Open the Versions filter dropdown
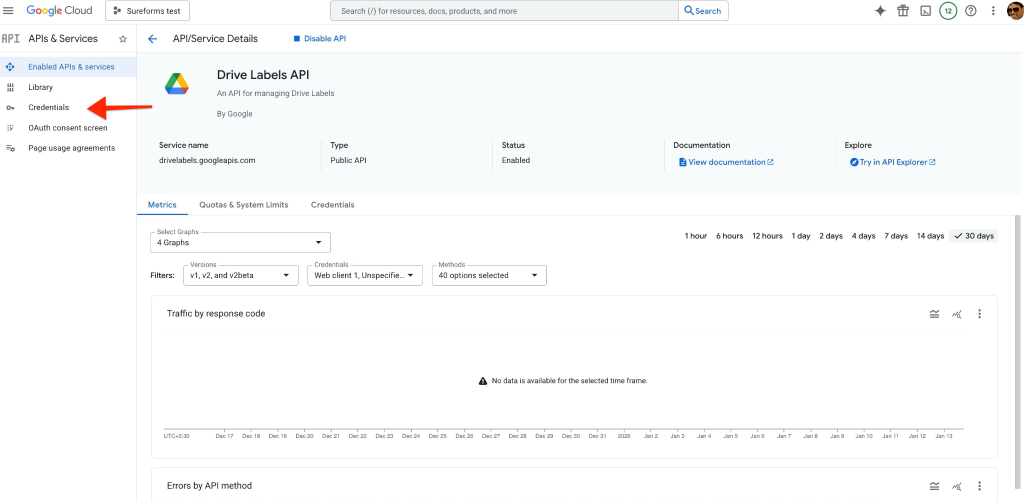The width and height of the screenshot is (1024, 502). 240,275
